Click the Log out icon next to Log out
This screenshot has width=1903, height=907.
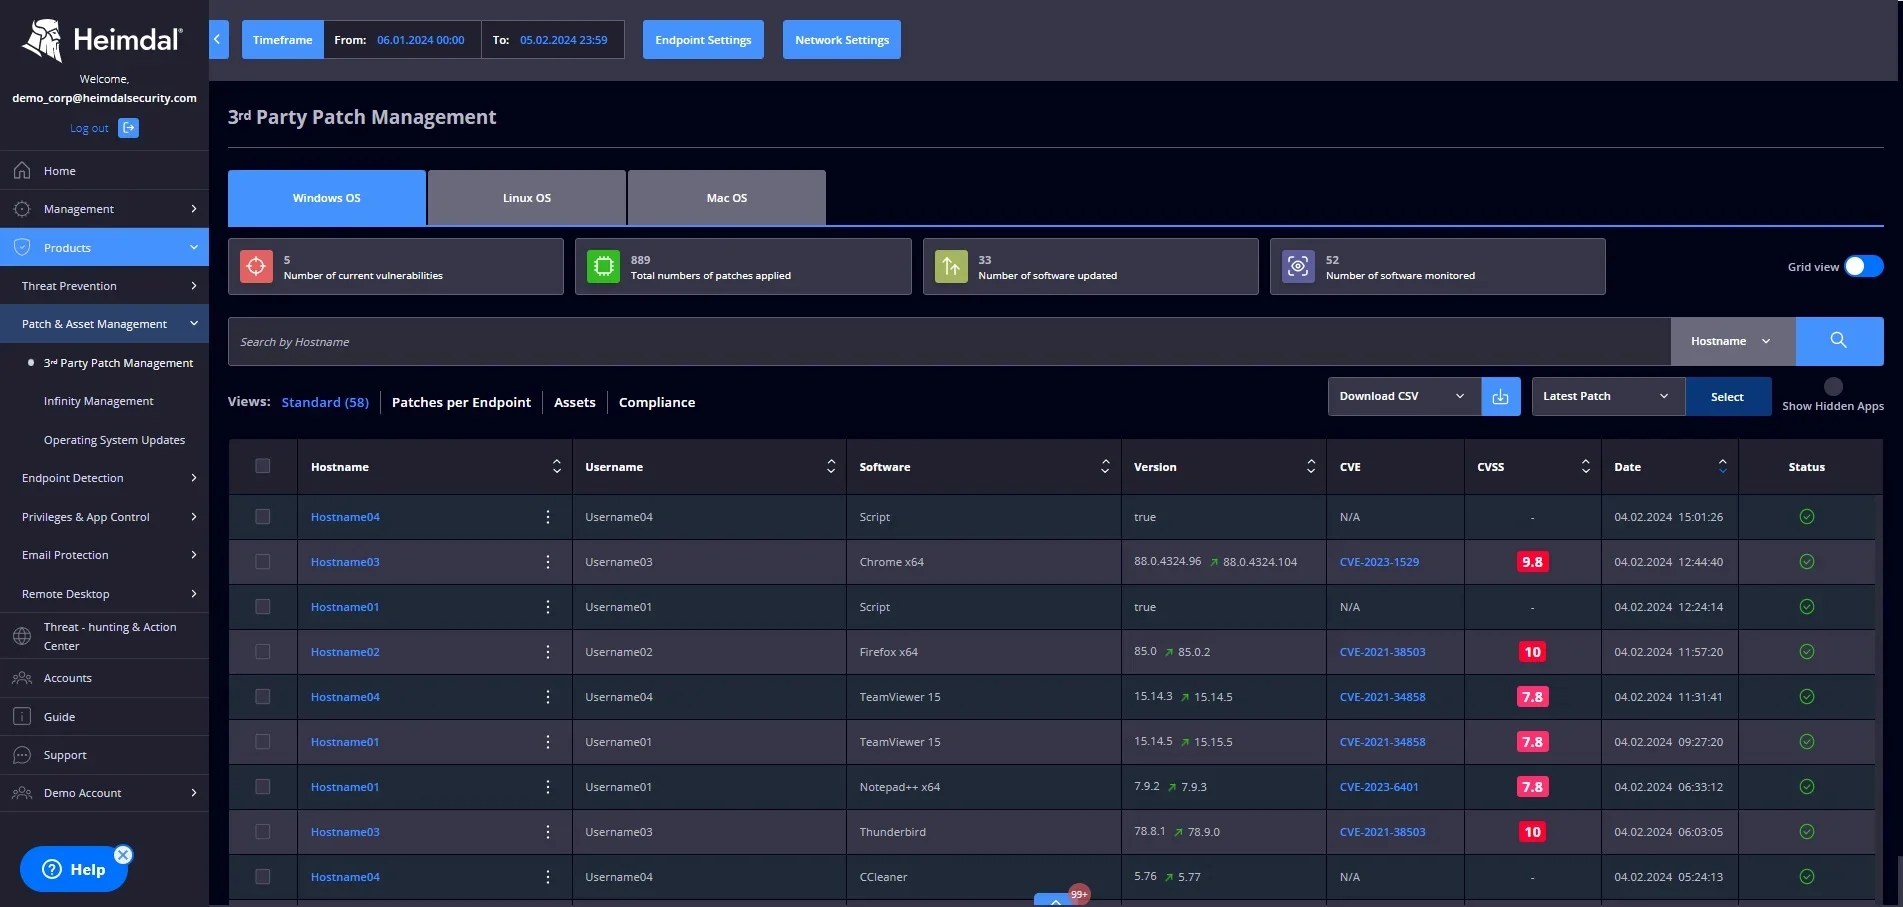(127, 128)
